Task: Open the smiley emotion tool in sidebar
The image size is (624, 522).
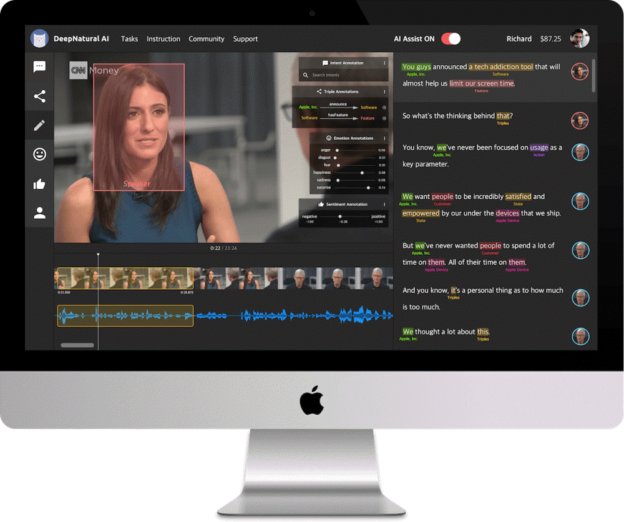Action: (40, 154)
